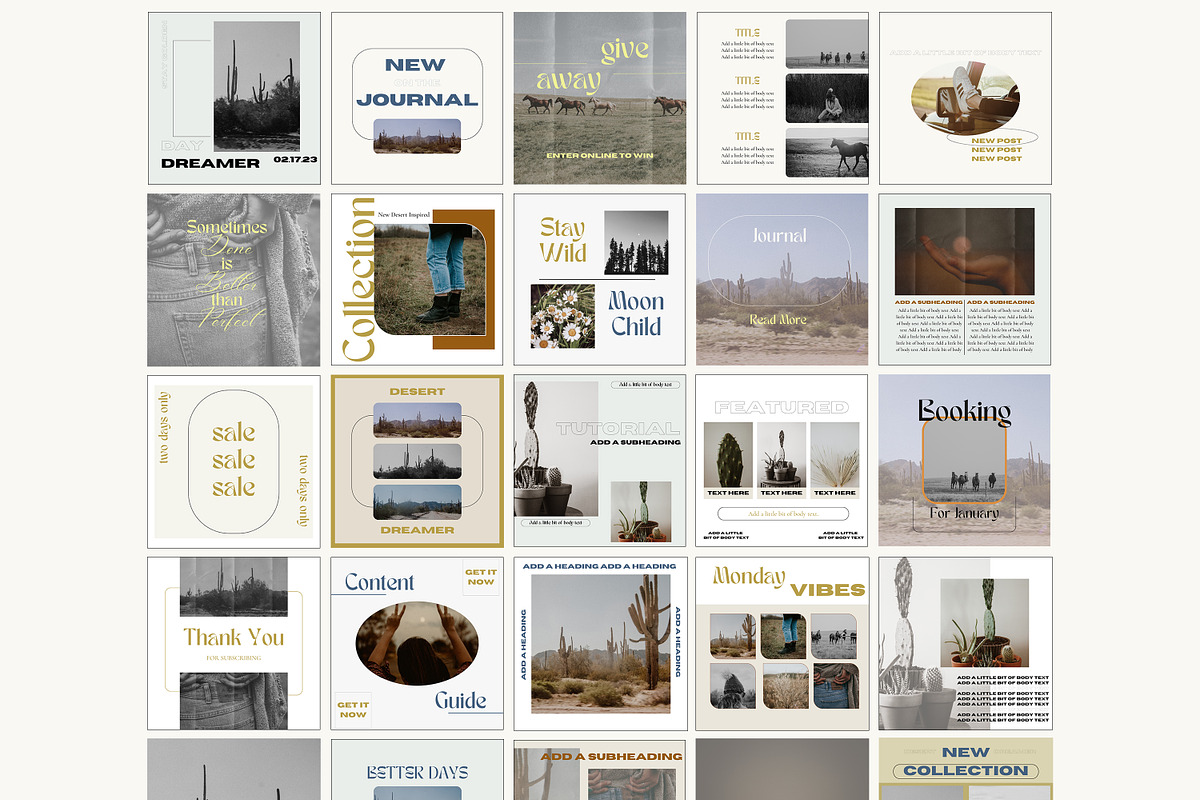Open the Content Guide template

click(x=417, y=644)
